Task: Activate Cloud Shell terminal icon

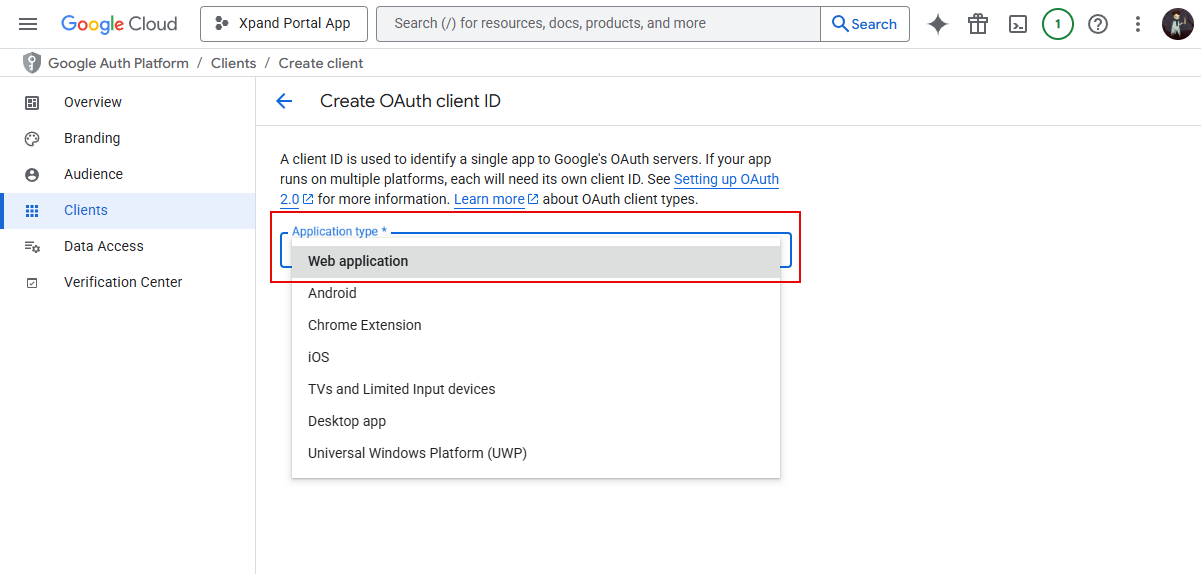Action: click(x=1018, y=24)
